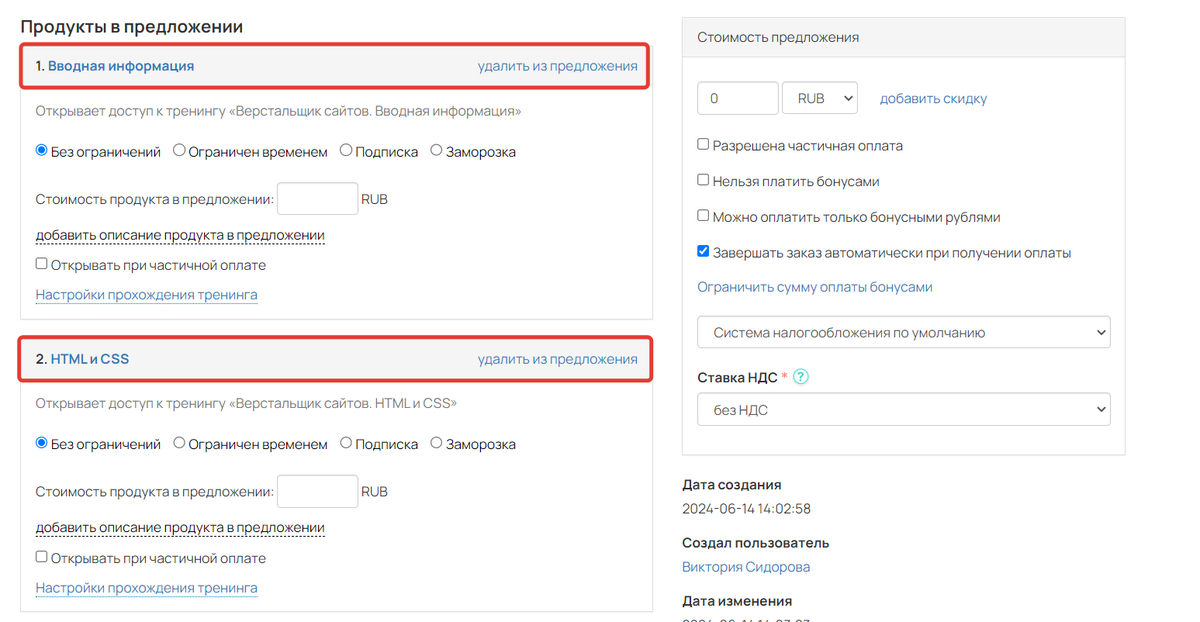Click the Создал пользователь label

pyautogui.click(x=756, y=543)
